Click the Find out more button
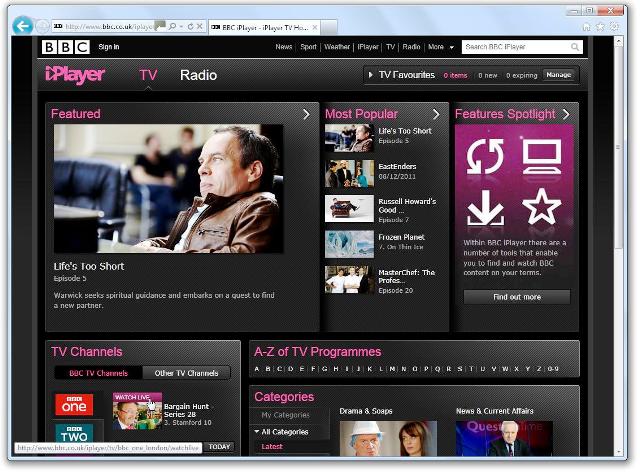640x472 pixels. pos(517,297)
